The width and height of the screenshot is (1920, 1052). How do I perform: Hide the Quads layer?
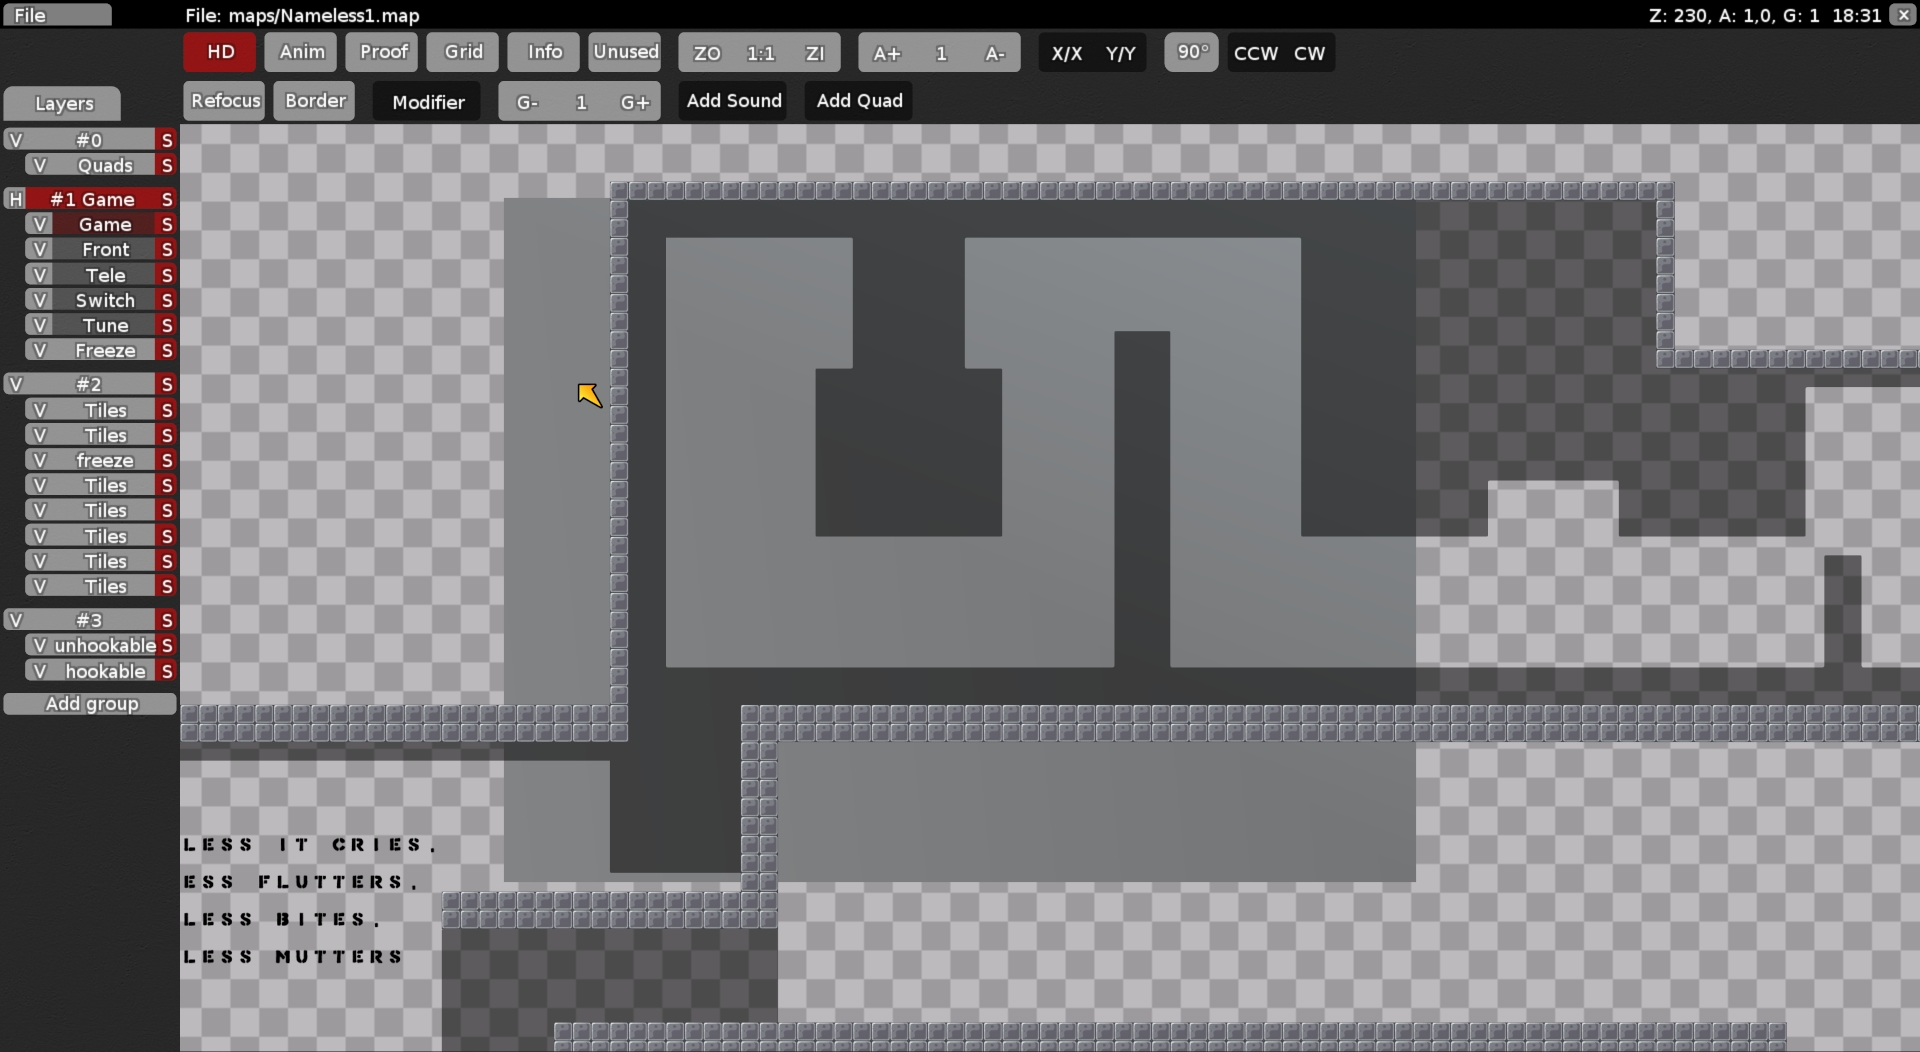coord(39,164)
